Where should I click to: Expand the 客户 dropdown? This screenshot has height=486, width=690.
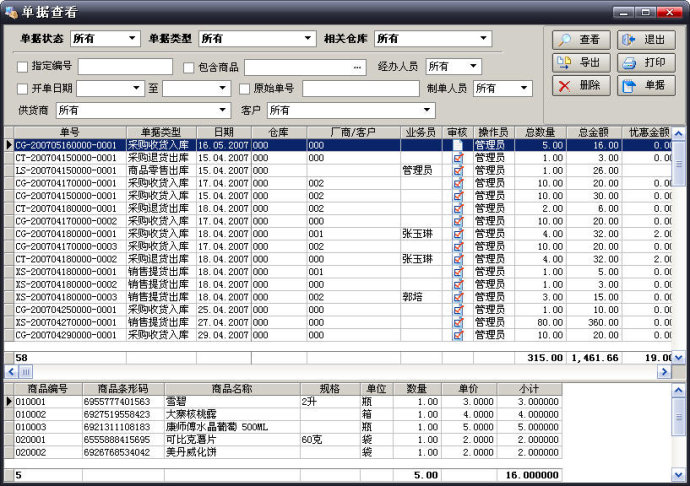click(x=426, y=110)
